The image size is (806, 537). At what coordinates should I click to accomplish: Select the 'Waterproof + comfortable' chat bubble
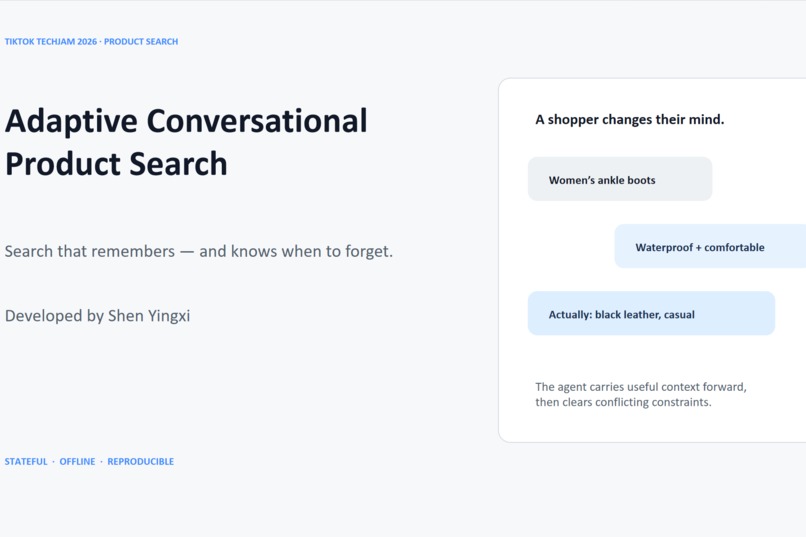[710, 246]
